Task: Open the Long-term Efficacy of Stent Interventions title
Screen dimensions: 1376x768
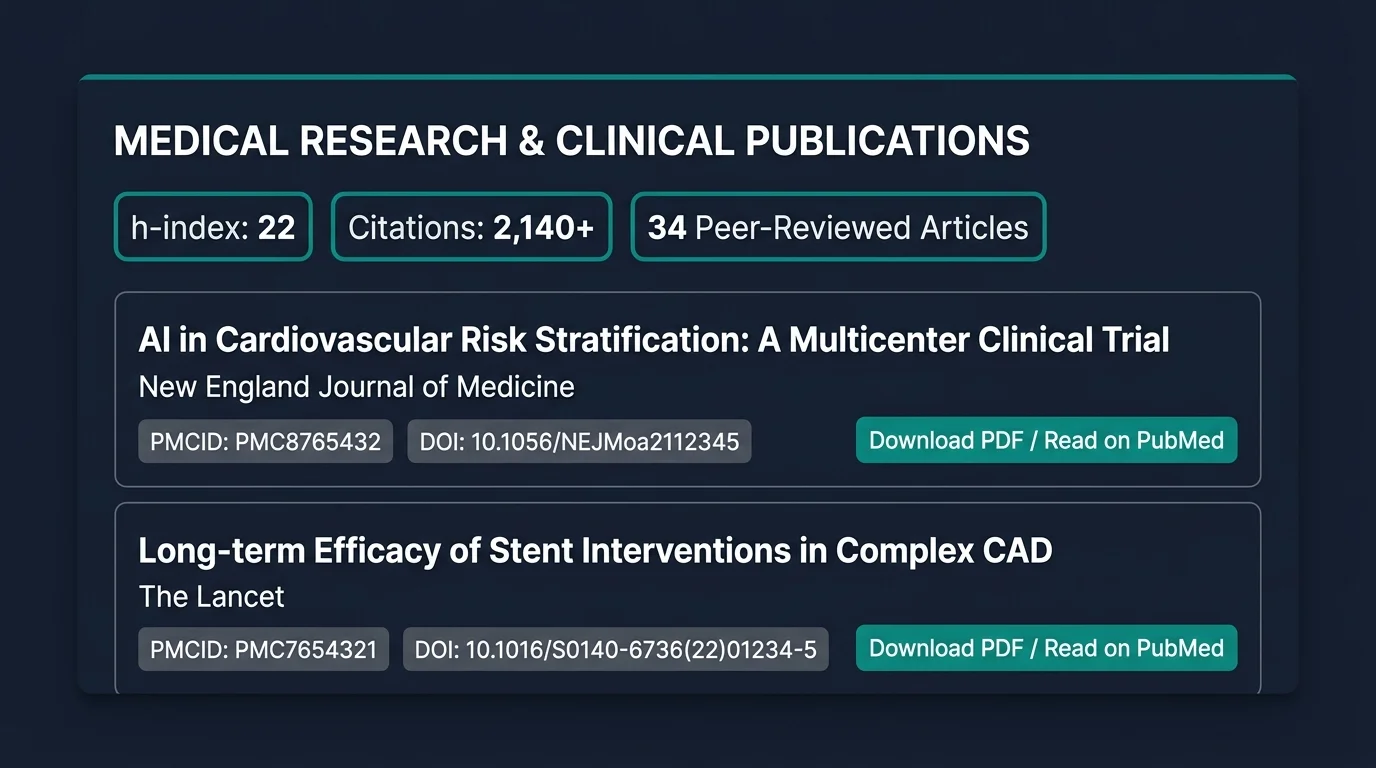Action: point(595,550)
